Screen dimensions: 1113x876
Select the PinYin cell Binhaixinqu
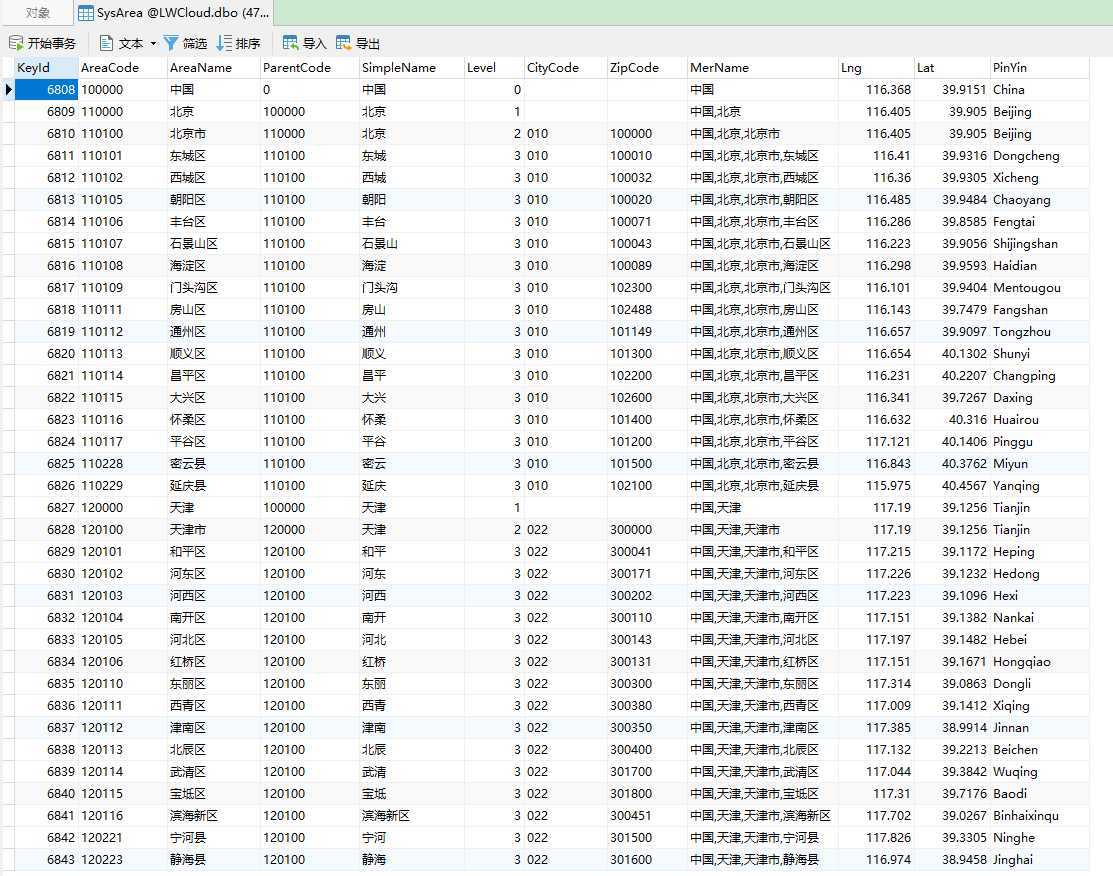(1039, 816)
